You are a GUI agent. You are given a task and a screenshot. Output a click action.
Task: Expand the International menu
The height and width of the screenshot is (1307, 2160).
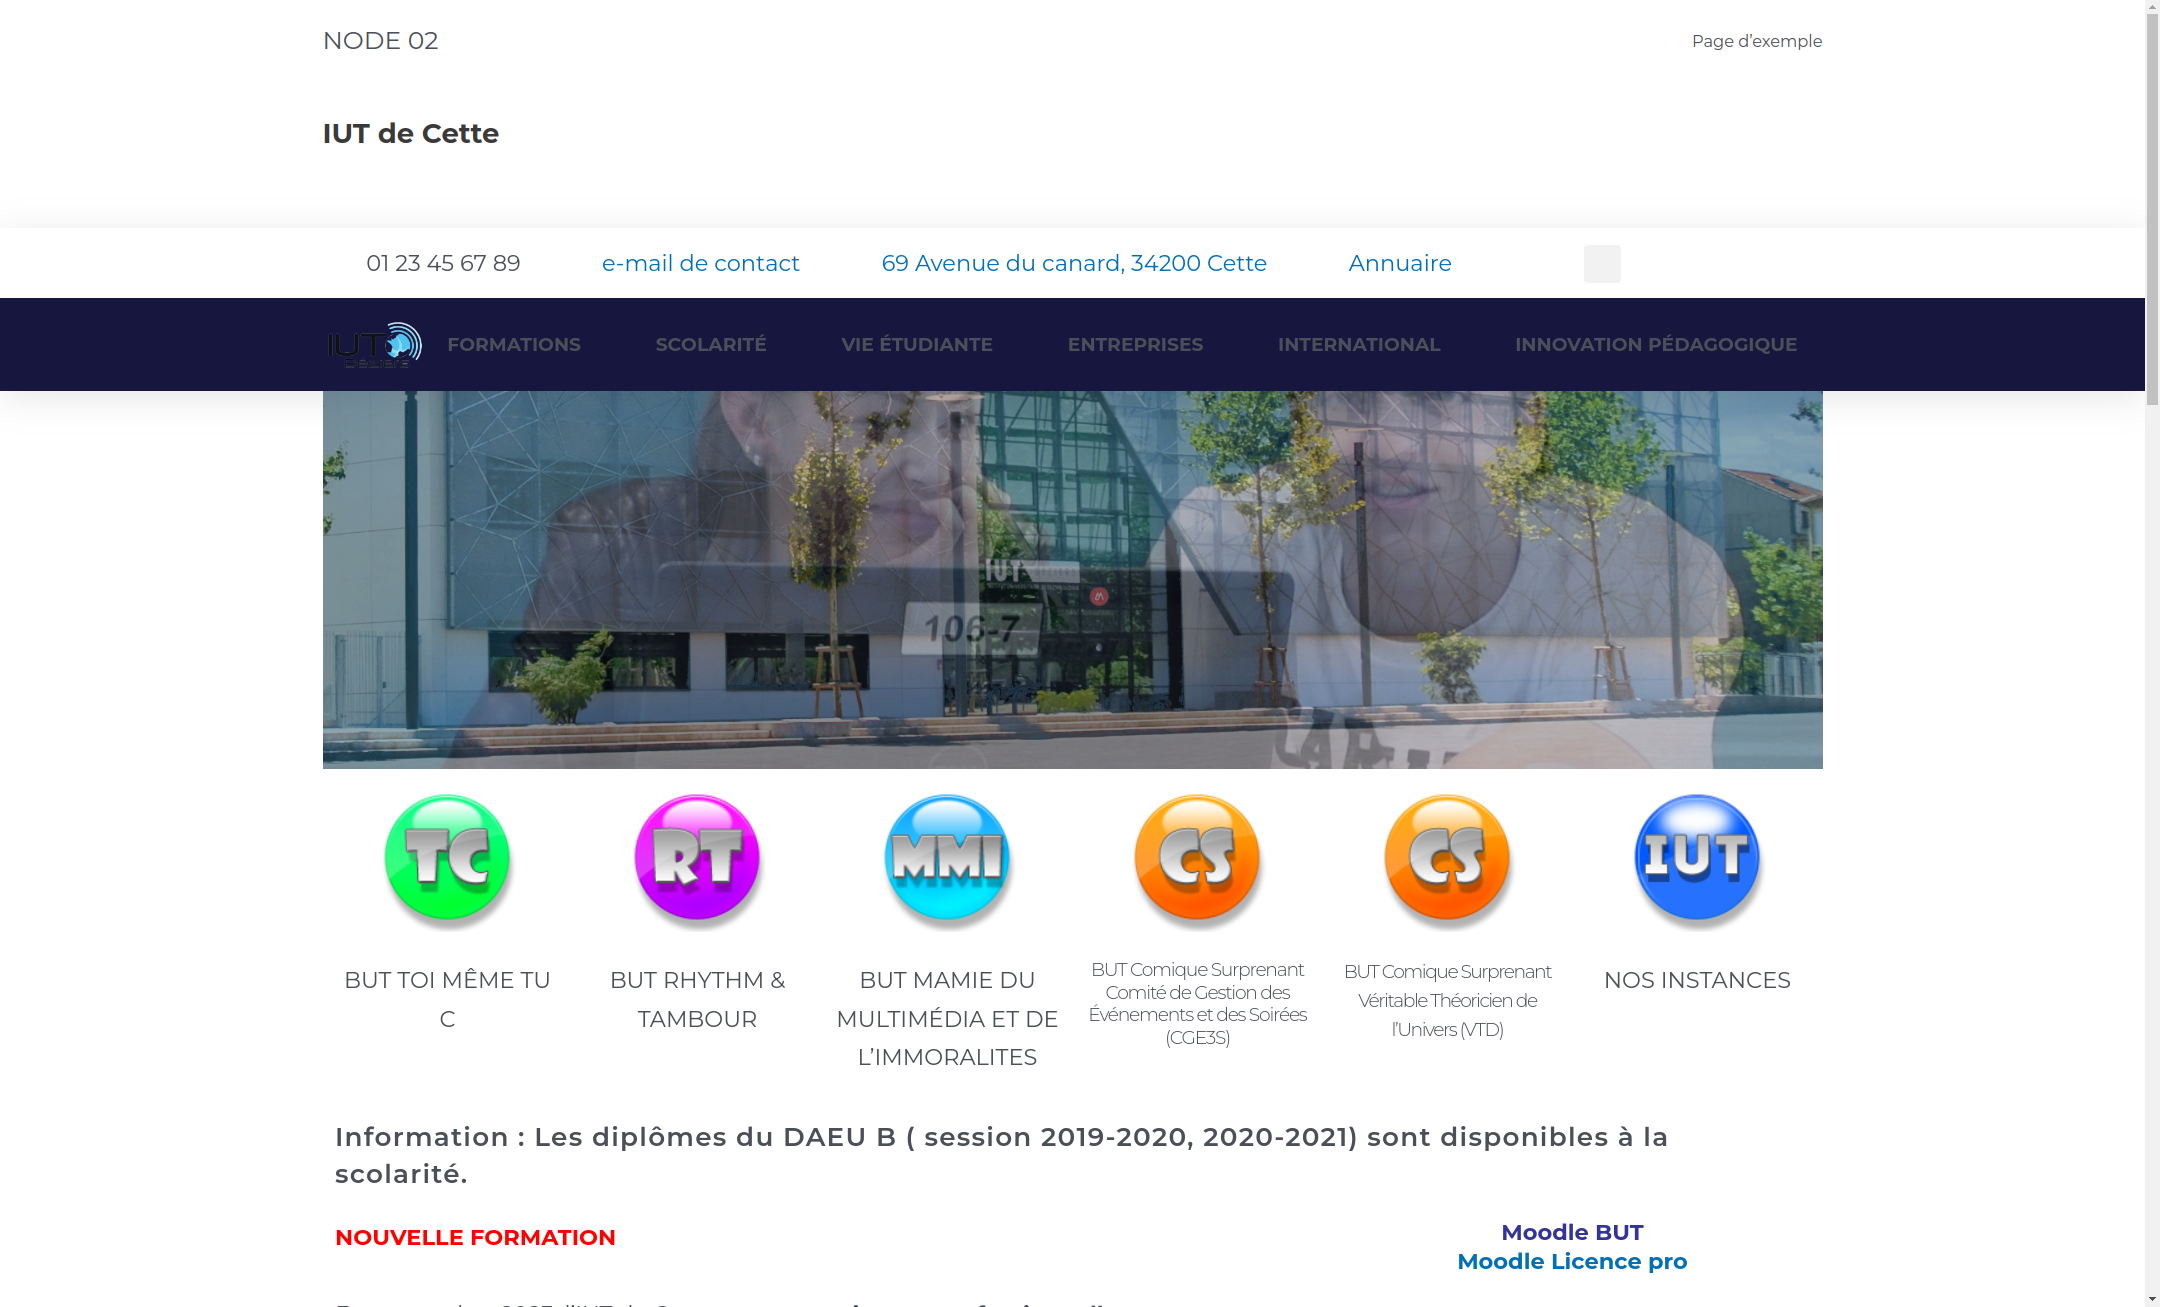[1358, 345]
